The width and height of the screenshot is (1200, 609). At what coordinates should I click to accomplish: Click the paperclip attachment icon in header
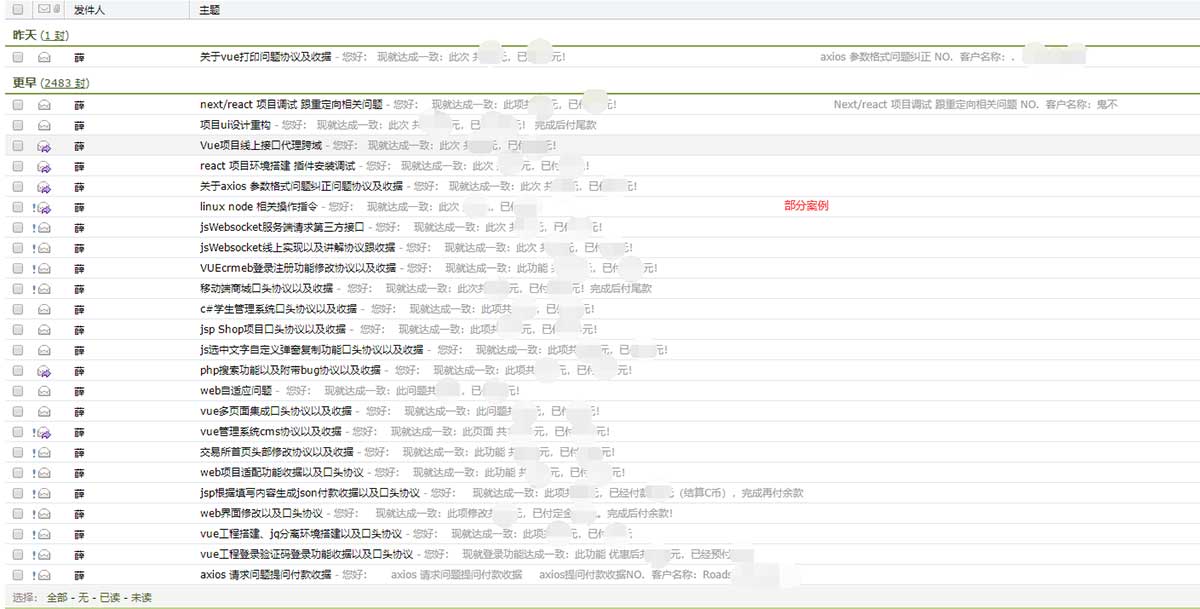point(56,10)
